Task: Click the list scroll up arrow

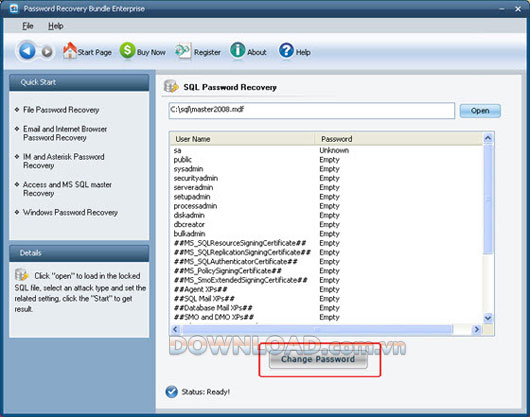Action: 488,138
